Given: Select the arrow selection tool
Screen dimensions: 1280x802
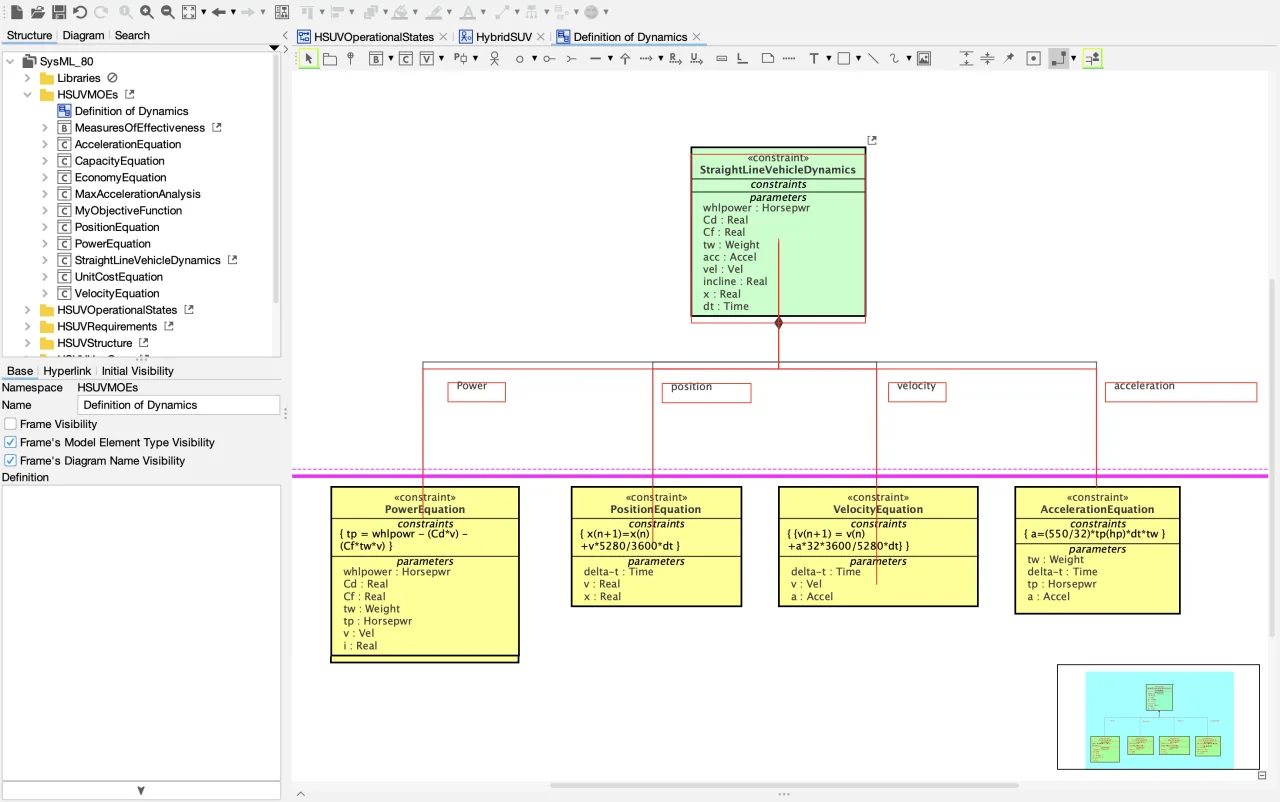Looking at the screenshot, I should (x=308, y=59).
